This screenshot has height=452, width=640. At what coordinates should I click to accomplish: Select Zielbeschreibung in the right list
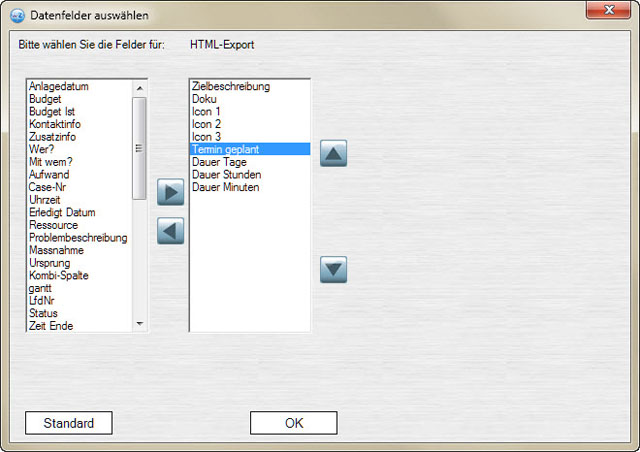tap(231, 86)
